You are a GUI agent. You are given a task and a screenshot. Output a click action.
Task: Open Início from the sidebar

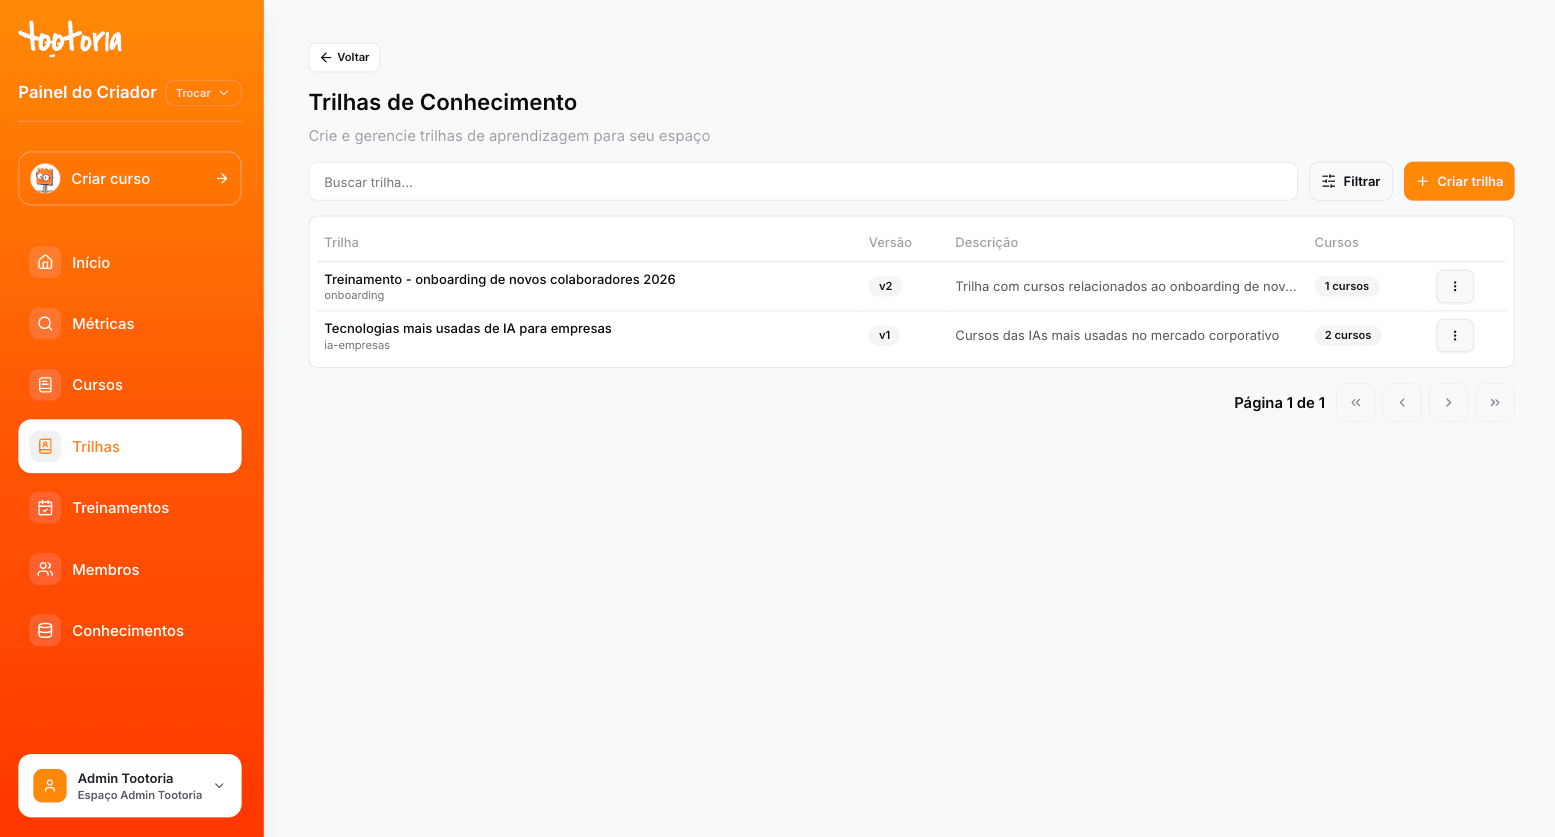(x=130, y=262)
